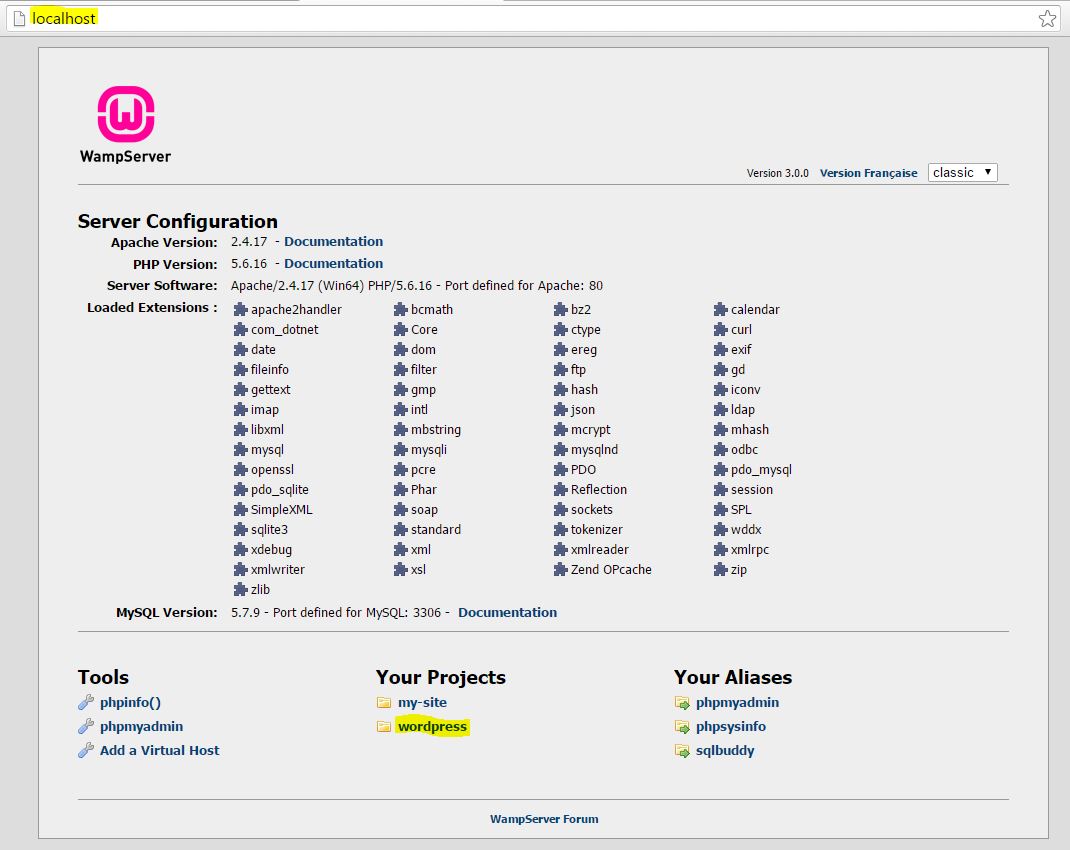Open the wordpress project
The image size is (1070, 850).
(x=432, y=726)
